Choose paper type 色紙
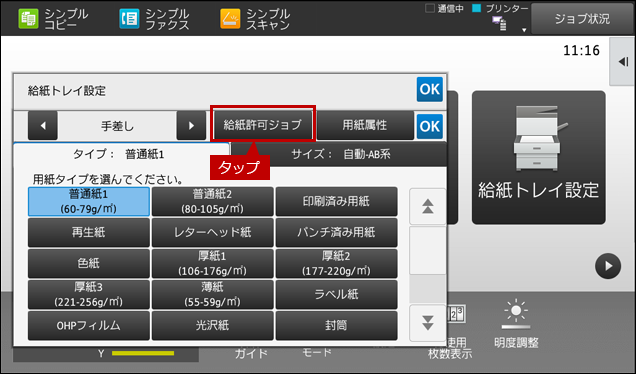 coord(89,263)
